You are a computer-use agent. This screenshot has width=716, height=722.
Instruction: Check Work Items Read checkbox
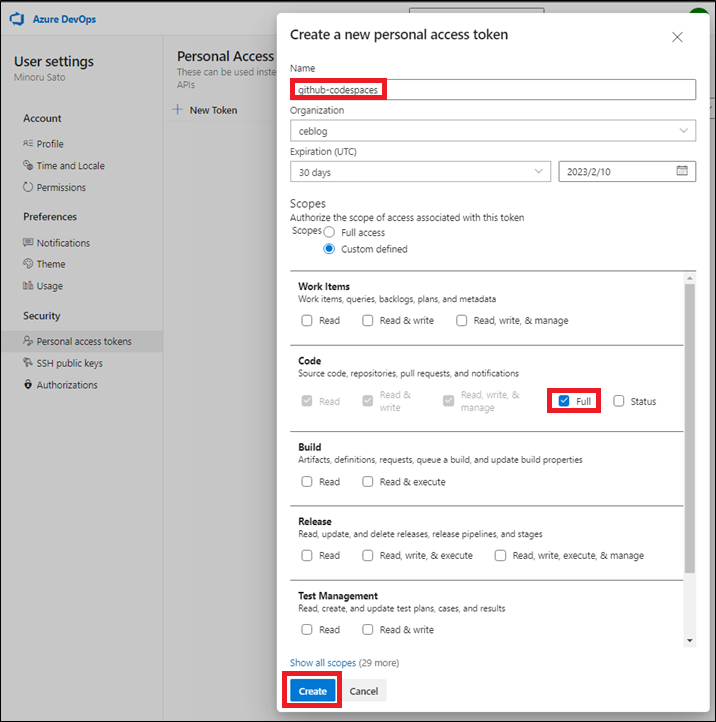coord(307,320)
